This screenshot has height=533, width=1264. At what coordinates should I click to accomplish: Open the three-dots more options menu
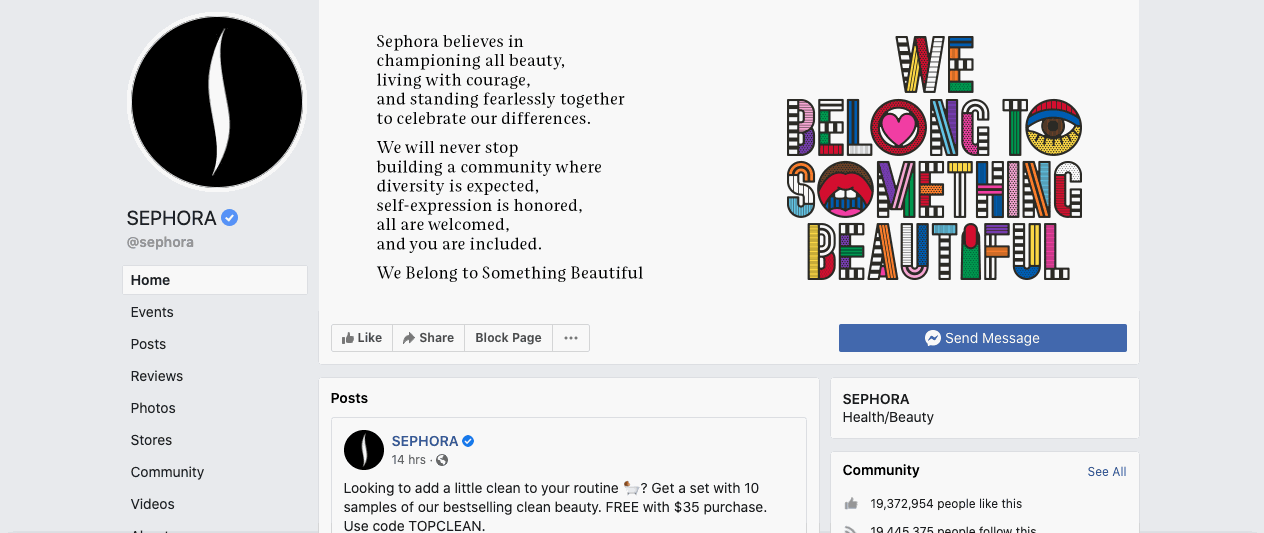571,338
